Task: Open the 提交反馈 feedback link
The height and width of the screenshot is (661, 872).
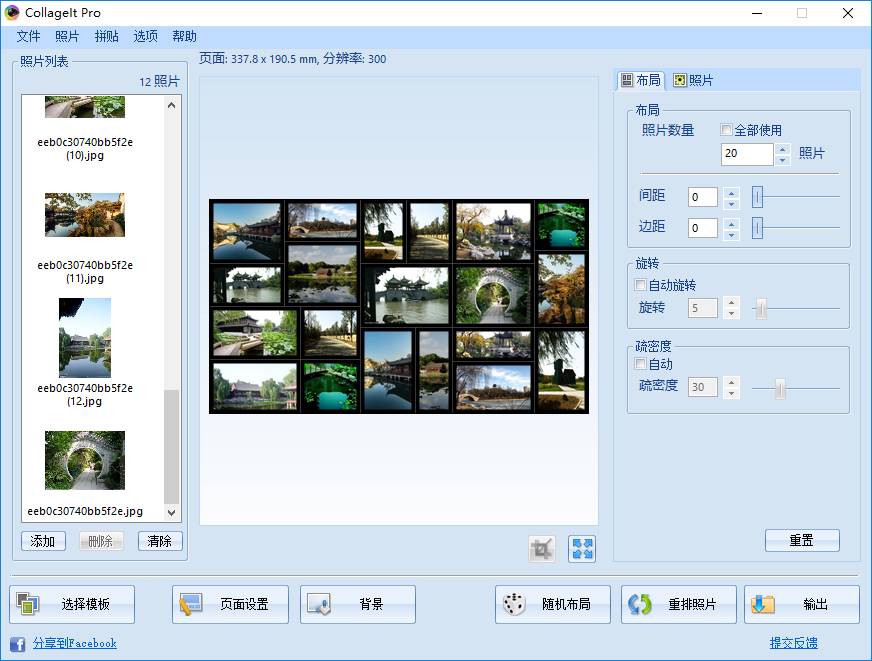Action: coord(794,643)
